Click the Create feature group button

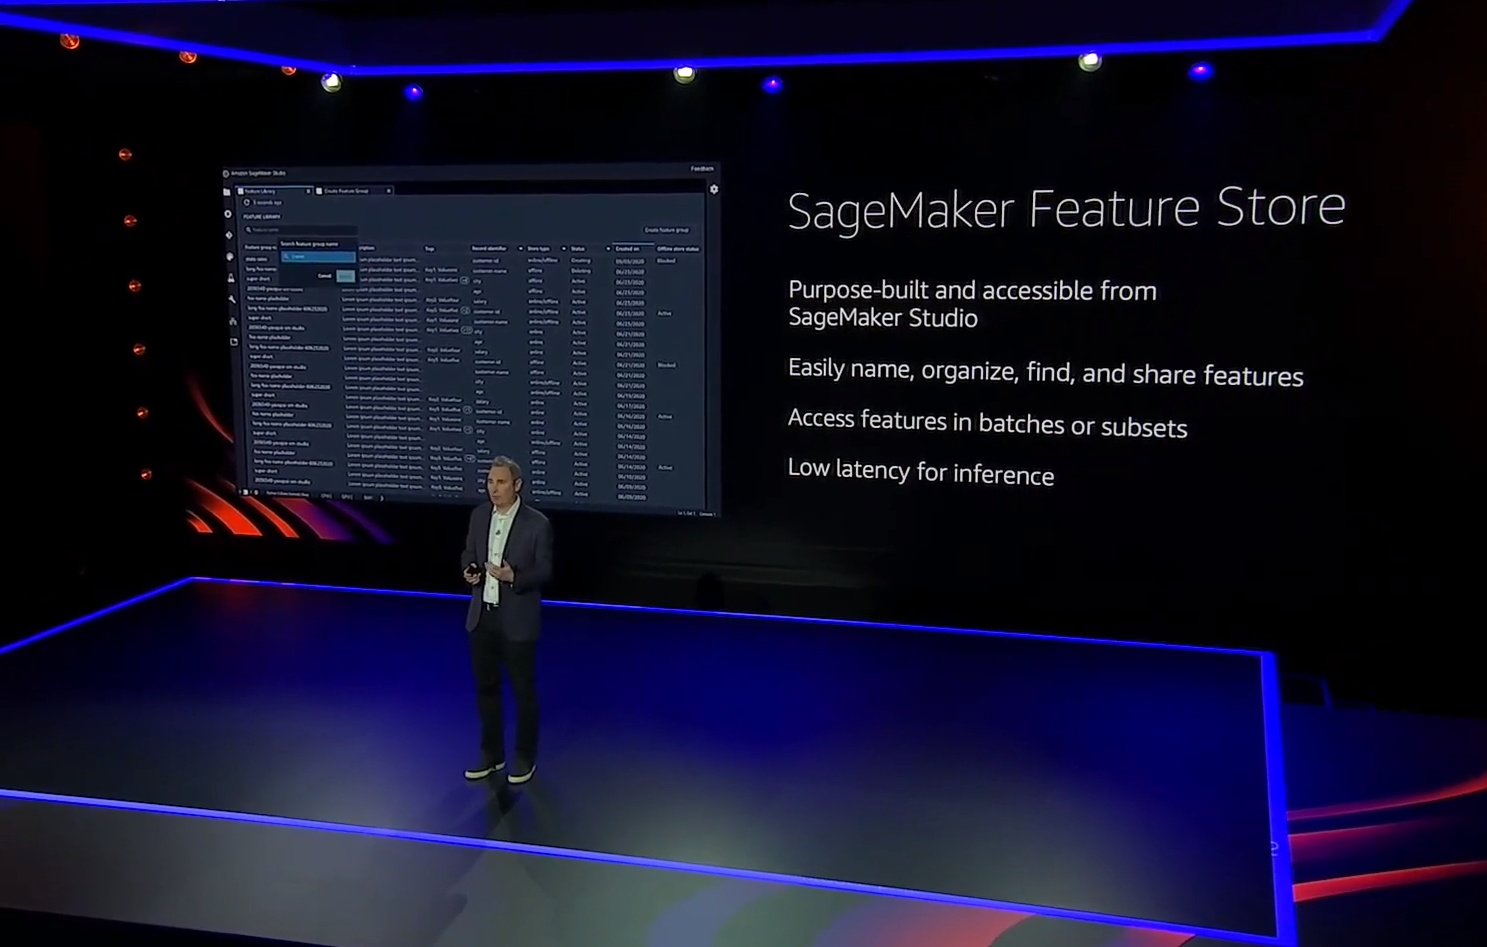point(666,230)
